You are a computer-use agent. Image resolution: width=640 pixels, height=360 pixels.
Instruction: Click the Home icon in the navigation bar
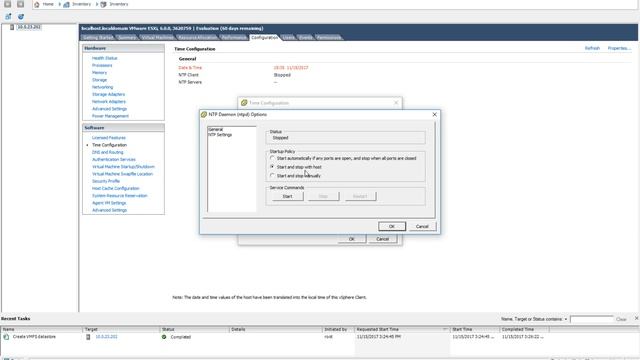[37, 4]
